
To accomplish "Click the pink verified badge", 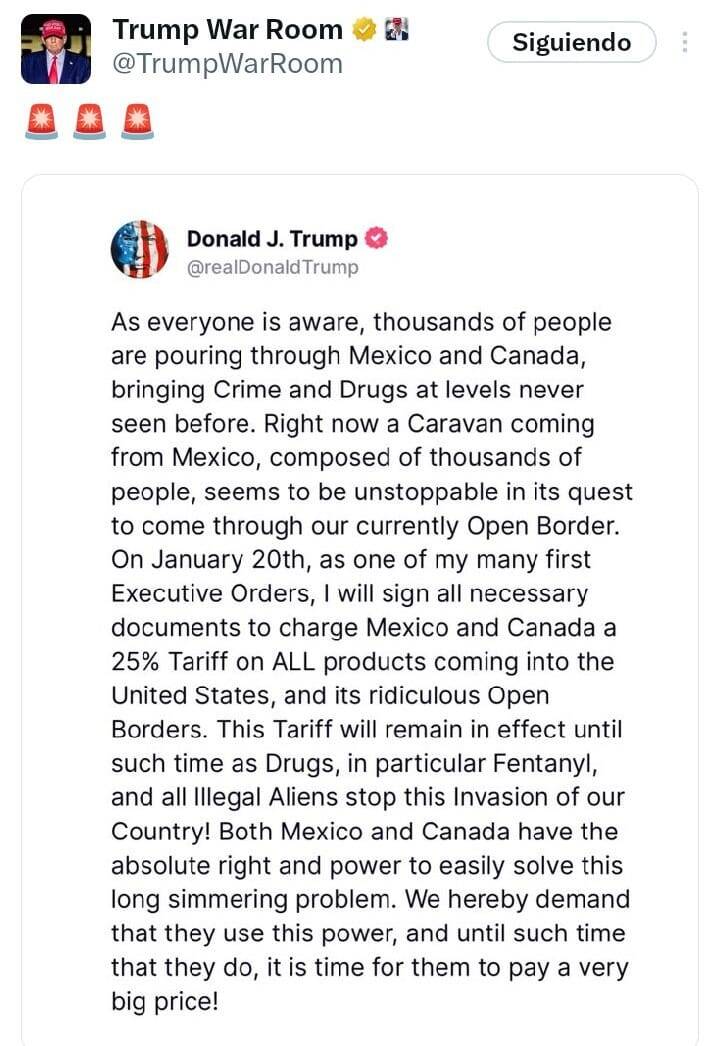I will [377, 239].
